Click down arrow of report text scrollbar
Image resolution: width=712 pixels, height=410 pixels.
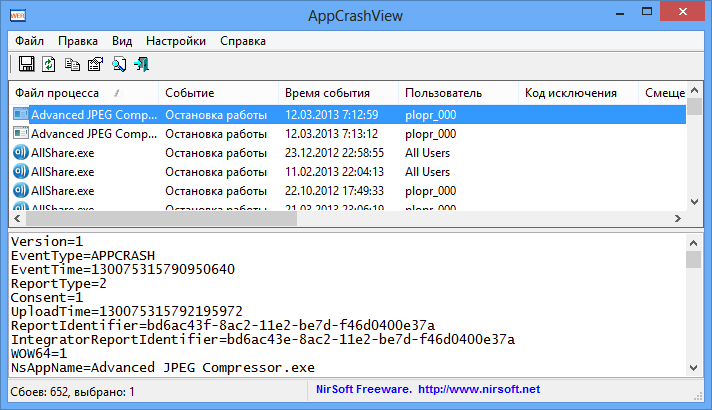693,368
